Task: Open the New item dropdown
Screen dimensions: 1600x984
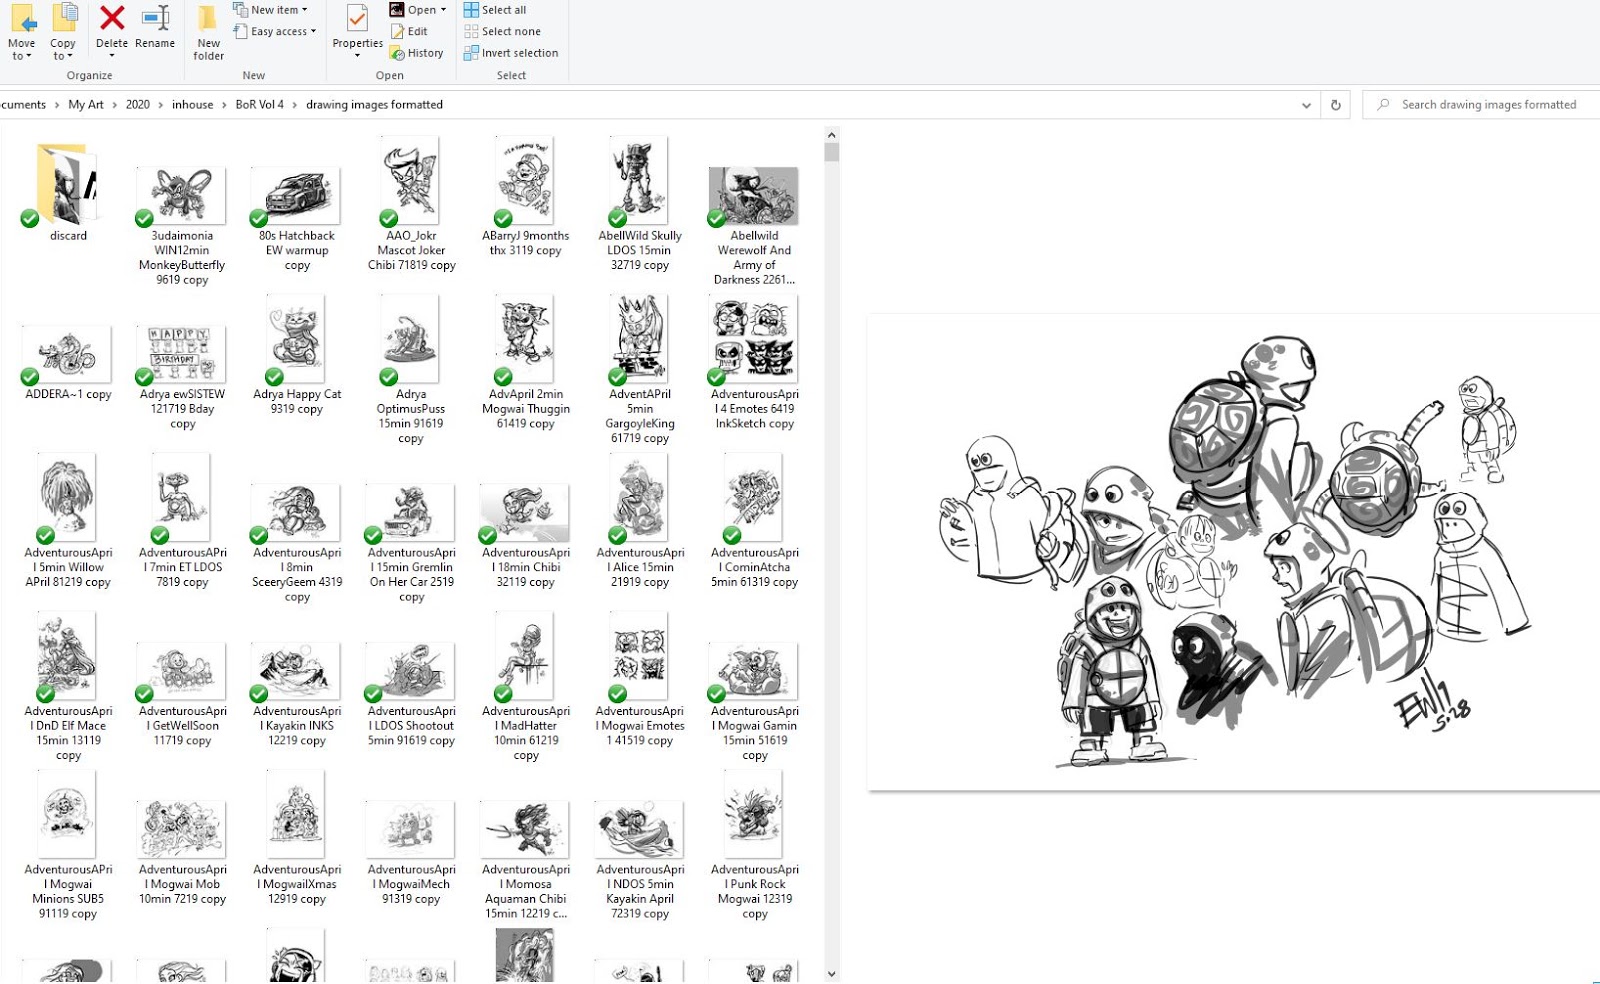Action: pos(270,10)
